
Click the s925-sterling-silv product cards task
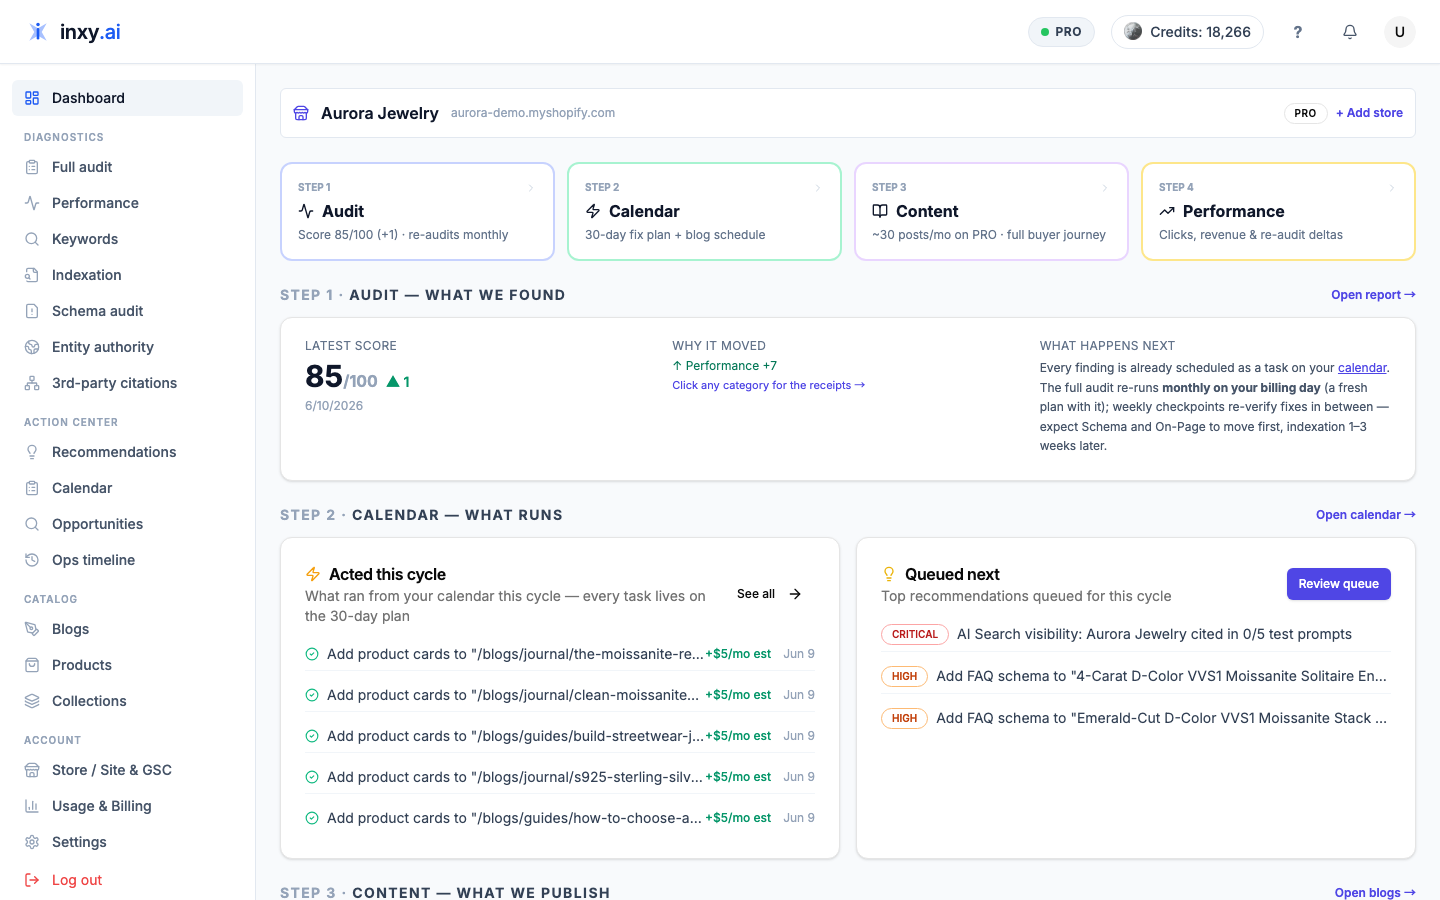[x=560, y=777]
